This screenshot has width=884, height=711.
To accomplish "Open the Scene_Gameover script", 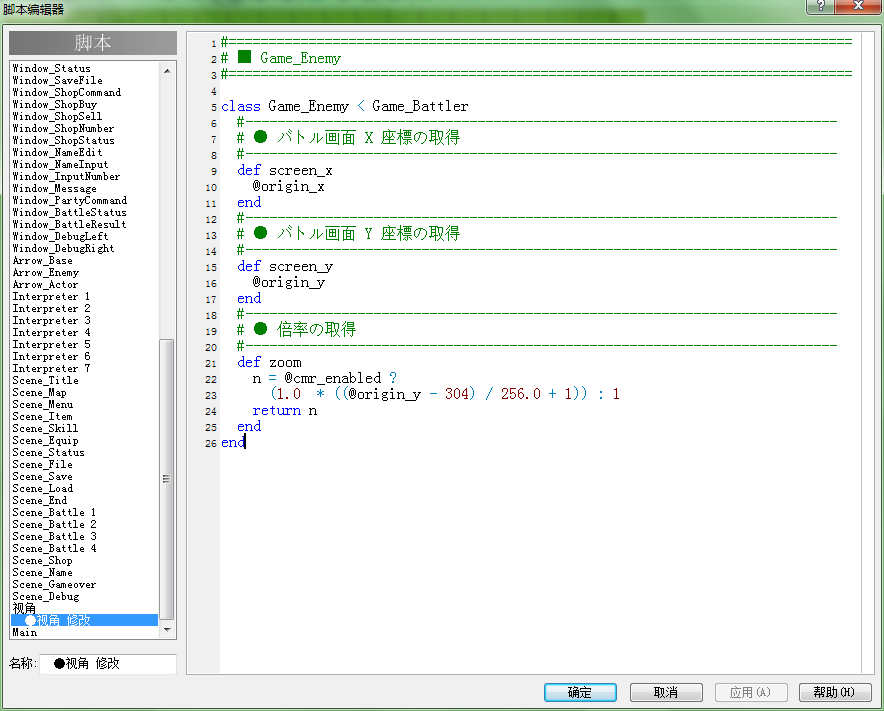I will coord(55,584).
